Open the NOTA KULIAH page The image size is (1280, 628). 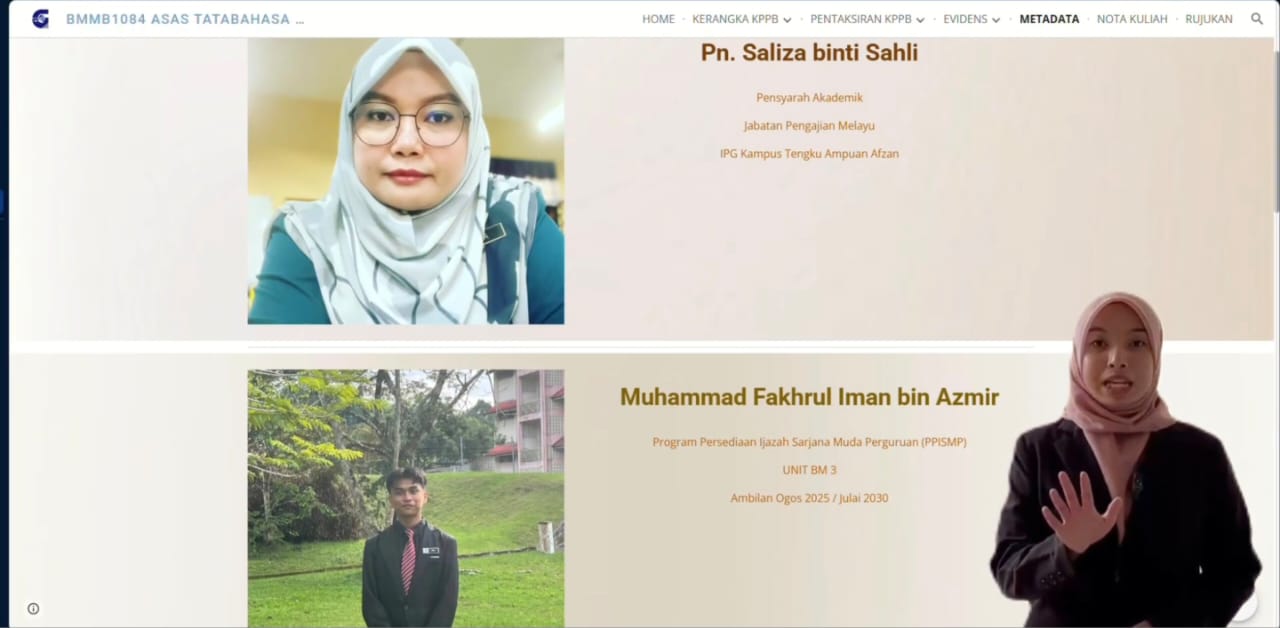[1132, 19]
